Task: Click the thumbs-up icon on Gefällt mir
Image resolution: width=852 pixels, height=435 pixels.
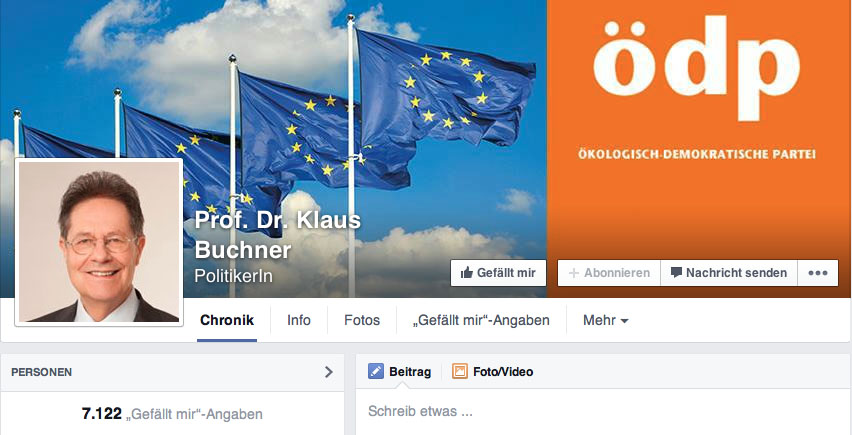Action: (466, 273)
